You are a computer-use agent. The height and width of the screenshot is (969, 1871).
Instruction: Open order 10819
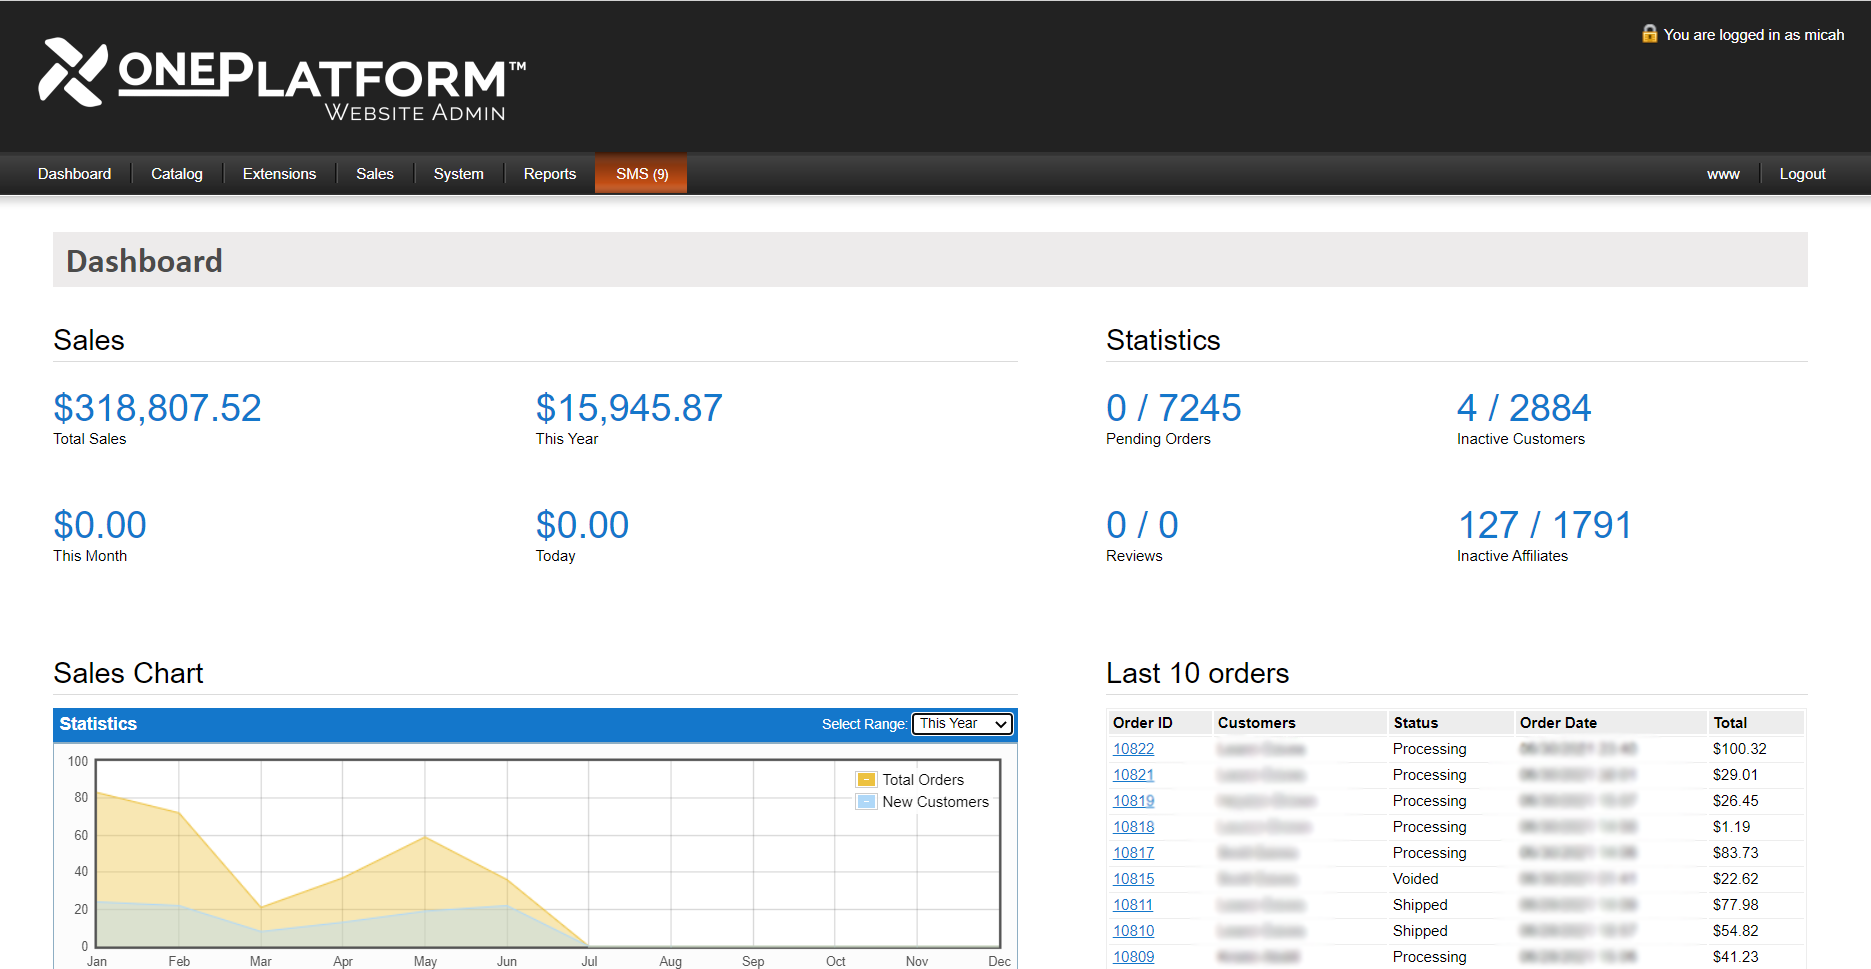(1133, 801)
